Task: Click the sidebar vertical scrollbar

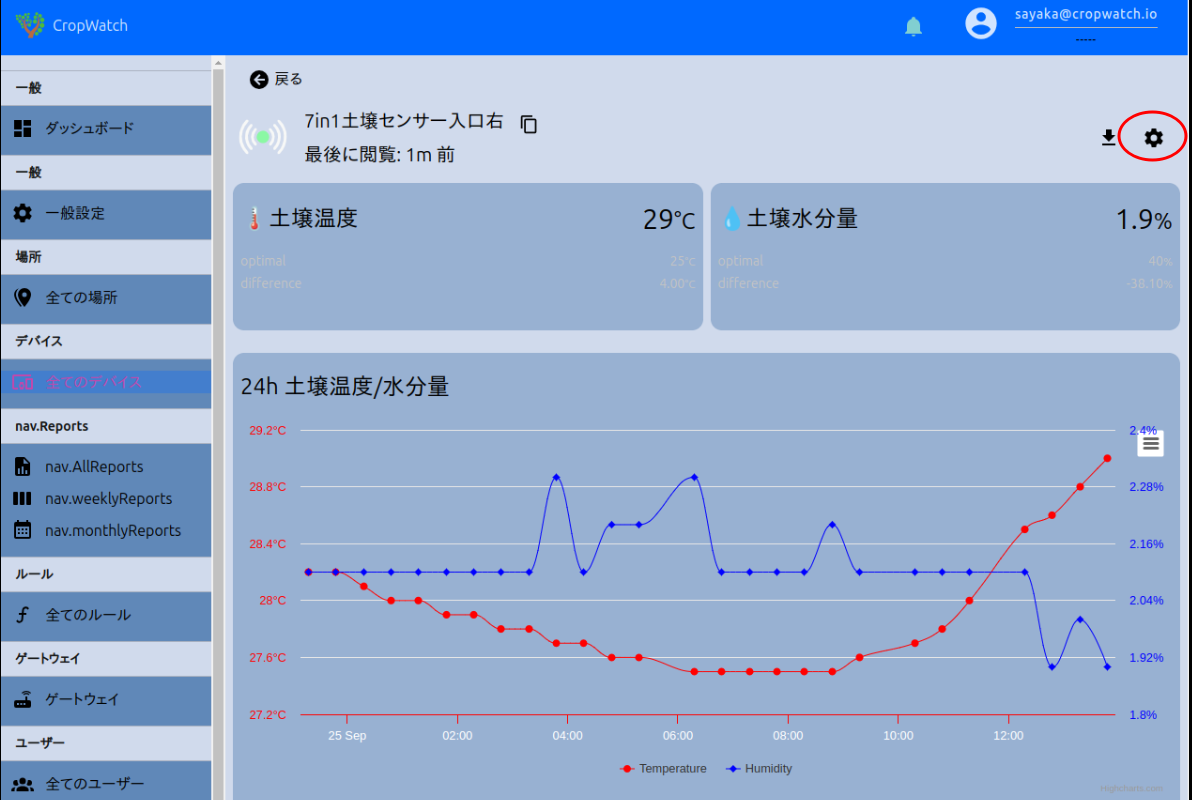Action: pyautogui.click(x=217, y=400)
